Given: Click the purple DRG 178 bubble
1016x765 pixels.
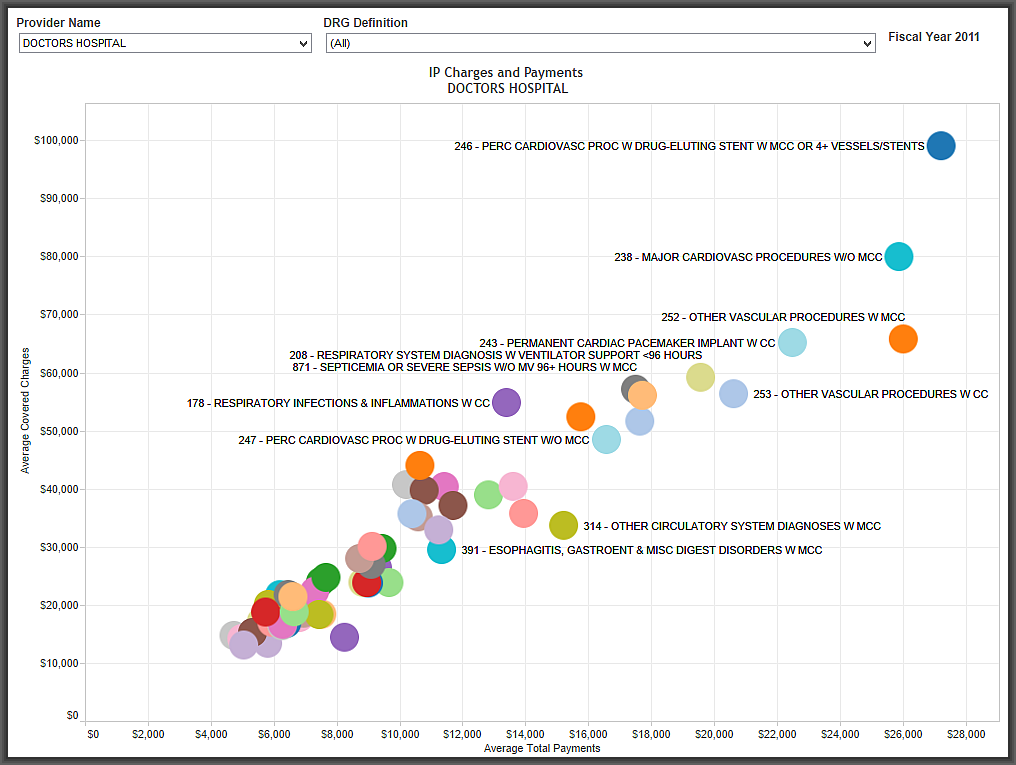Looking at the screenshot, I should 506,403.
